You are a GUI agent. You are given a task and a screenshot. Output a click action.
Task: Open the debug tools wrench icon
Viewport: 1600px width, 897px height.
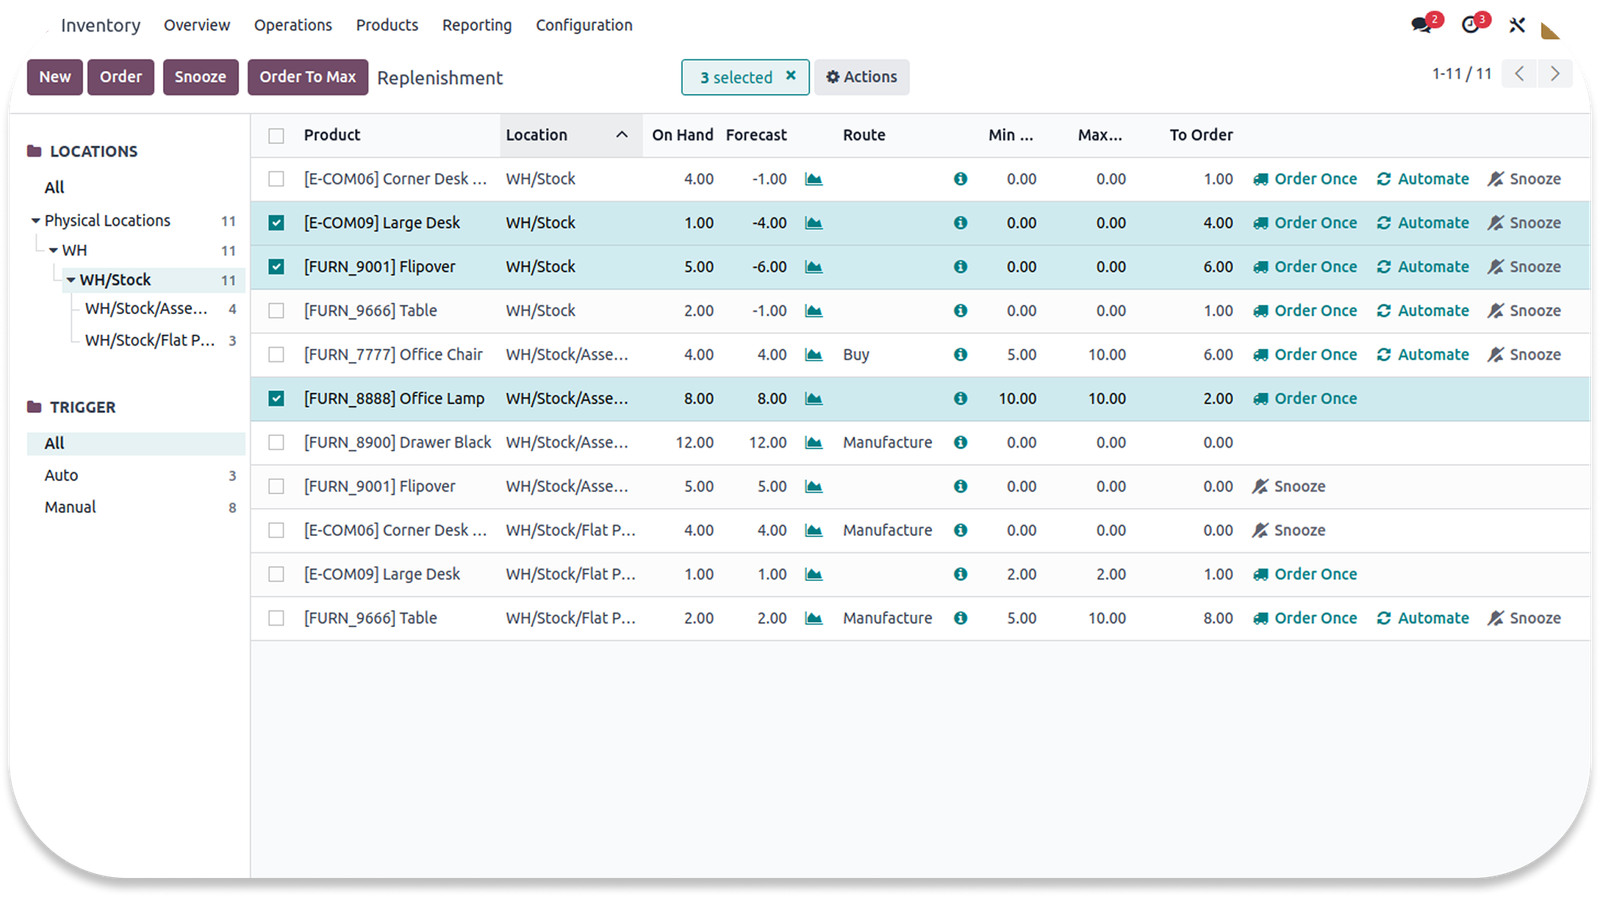tap(1517, 25)
